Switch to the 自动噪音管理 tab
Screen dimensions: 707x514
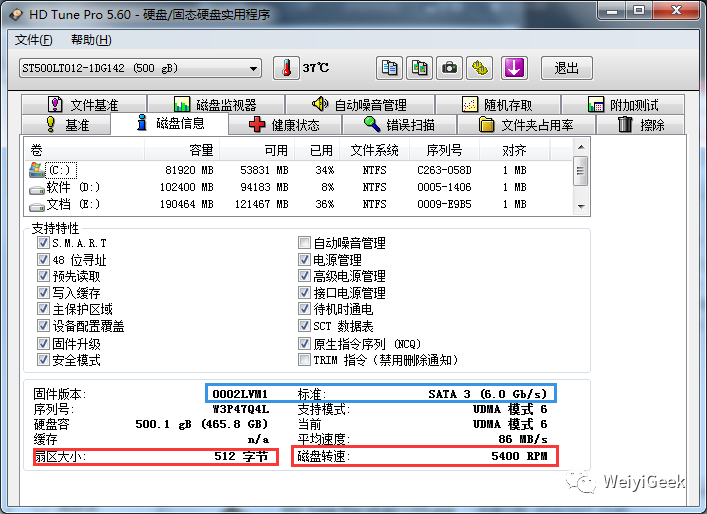click(360, 105)
